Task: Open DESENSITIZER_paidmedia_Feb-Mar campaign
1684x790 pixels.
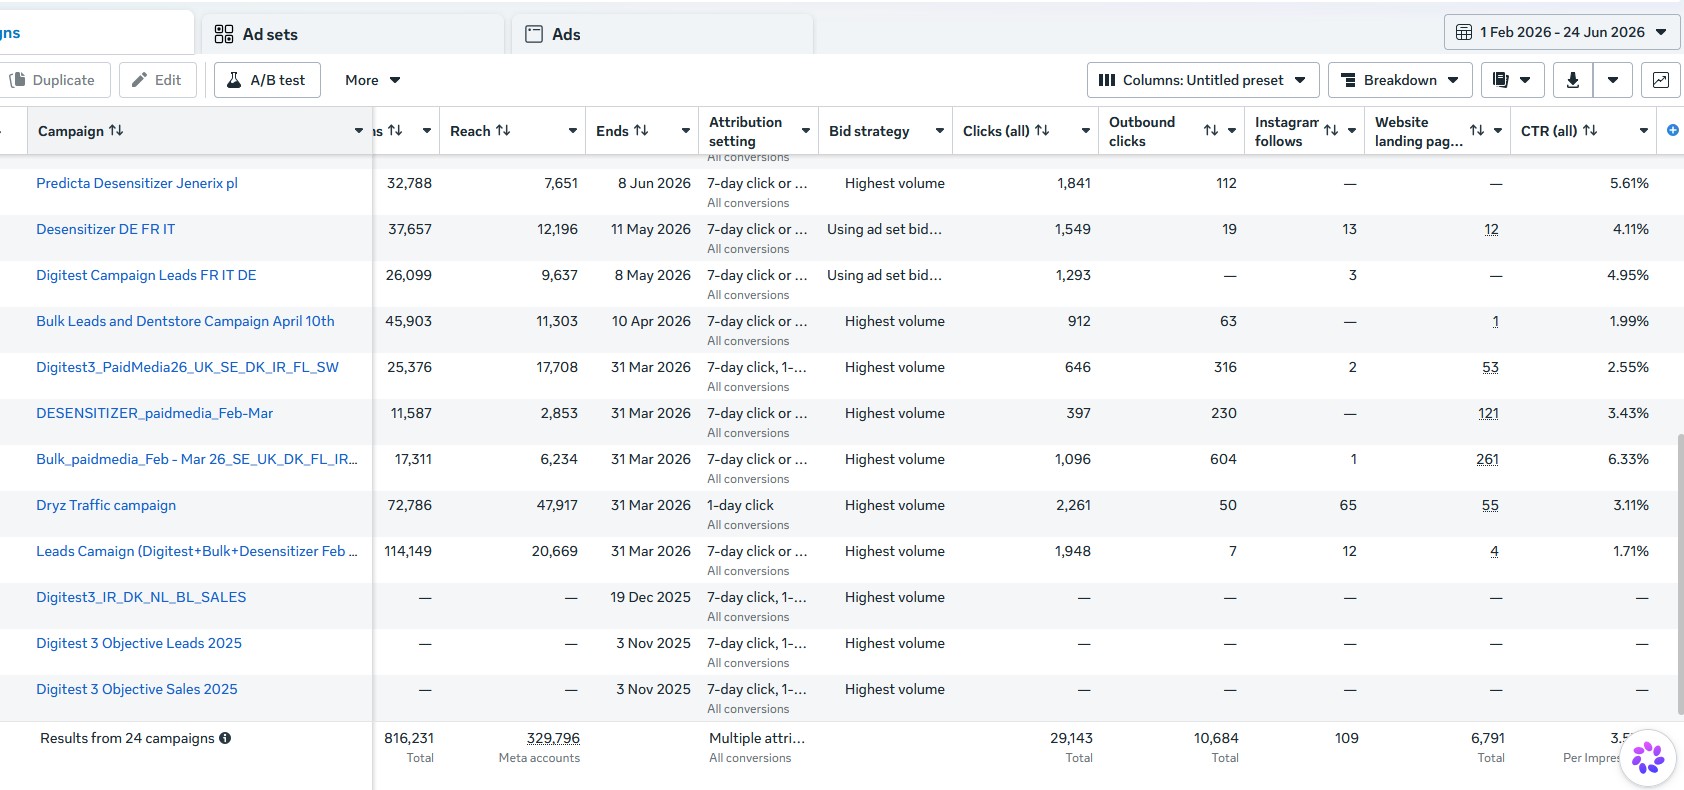Action: [154, 413]
